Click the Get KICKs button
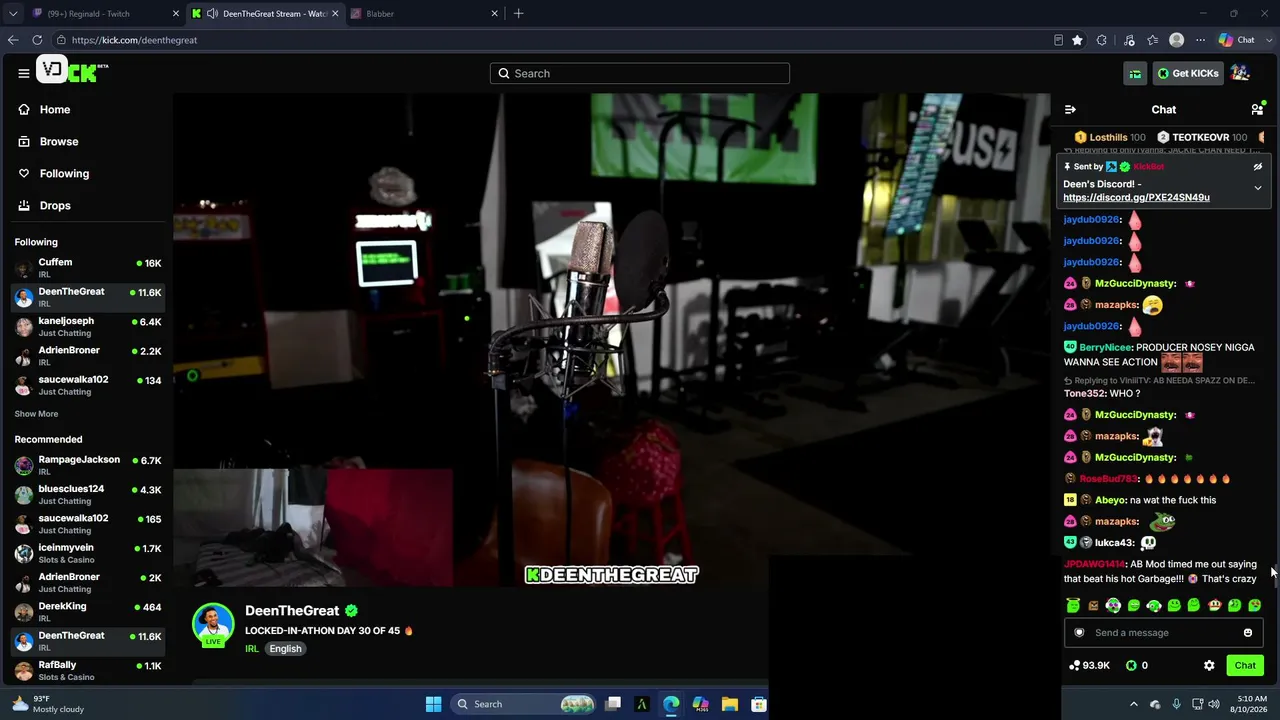The image size is (1280, 720). [1188, 73]
